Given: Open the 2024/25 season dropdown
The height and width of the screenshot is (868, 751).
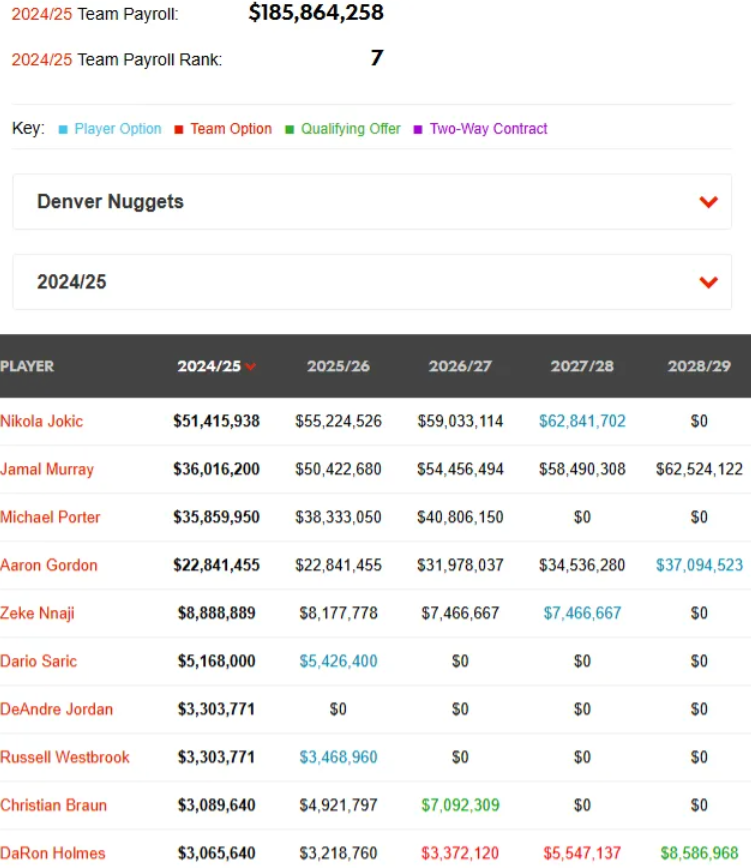Looking at the screenshot, I should coord(372,282).
